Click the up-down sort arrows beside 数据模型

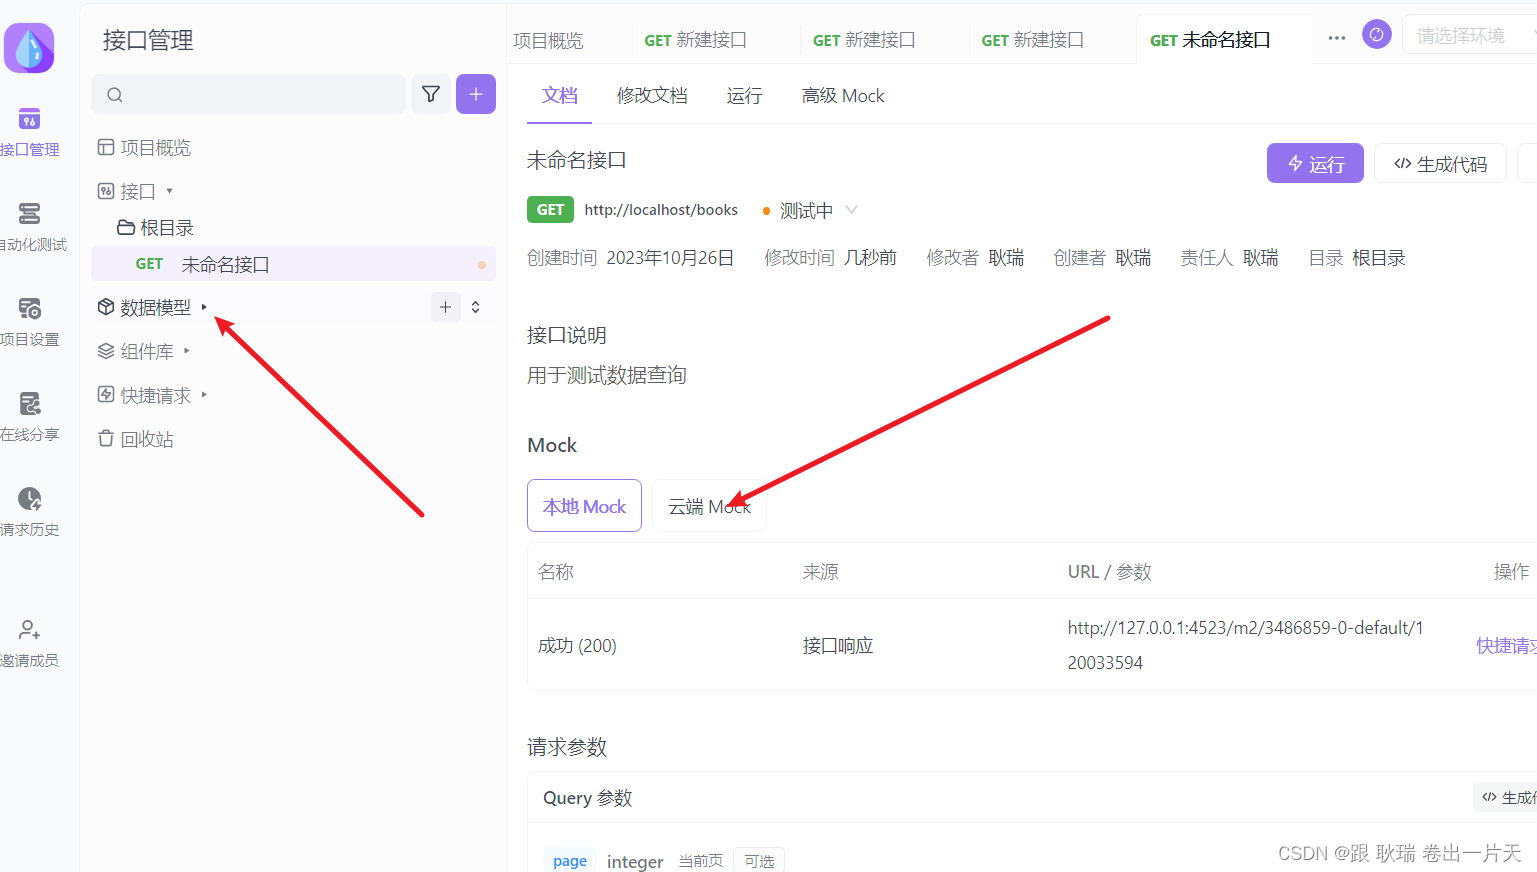pos(476,307)
